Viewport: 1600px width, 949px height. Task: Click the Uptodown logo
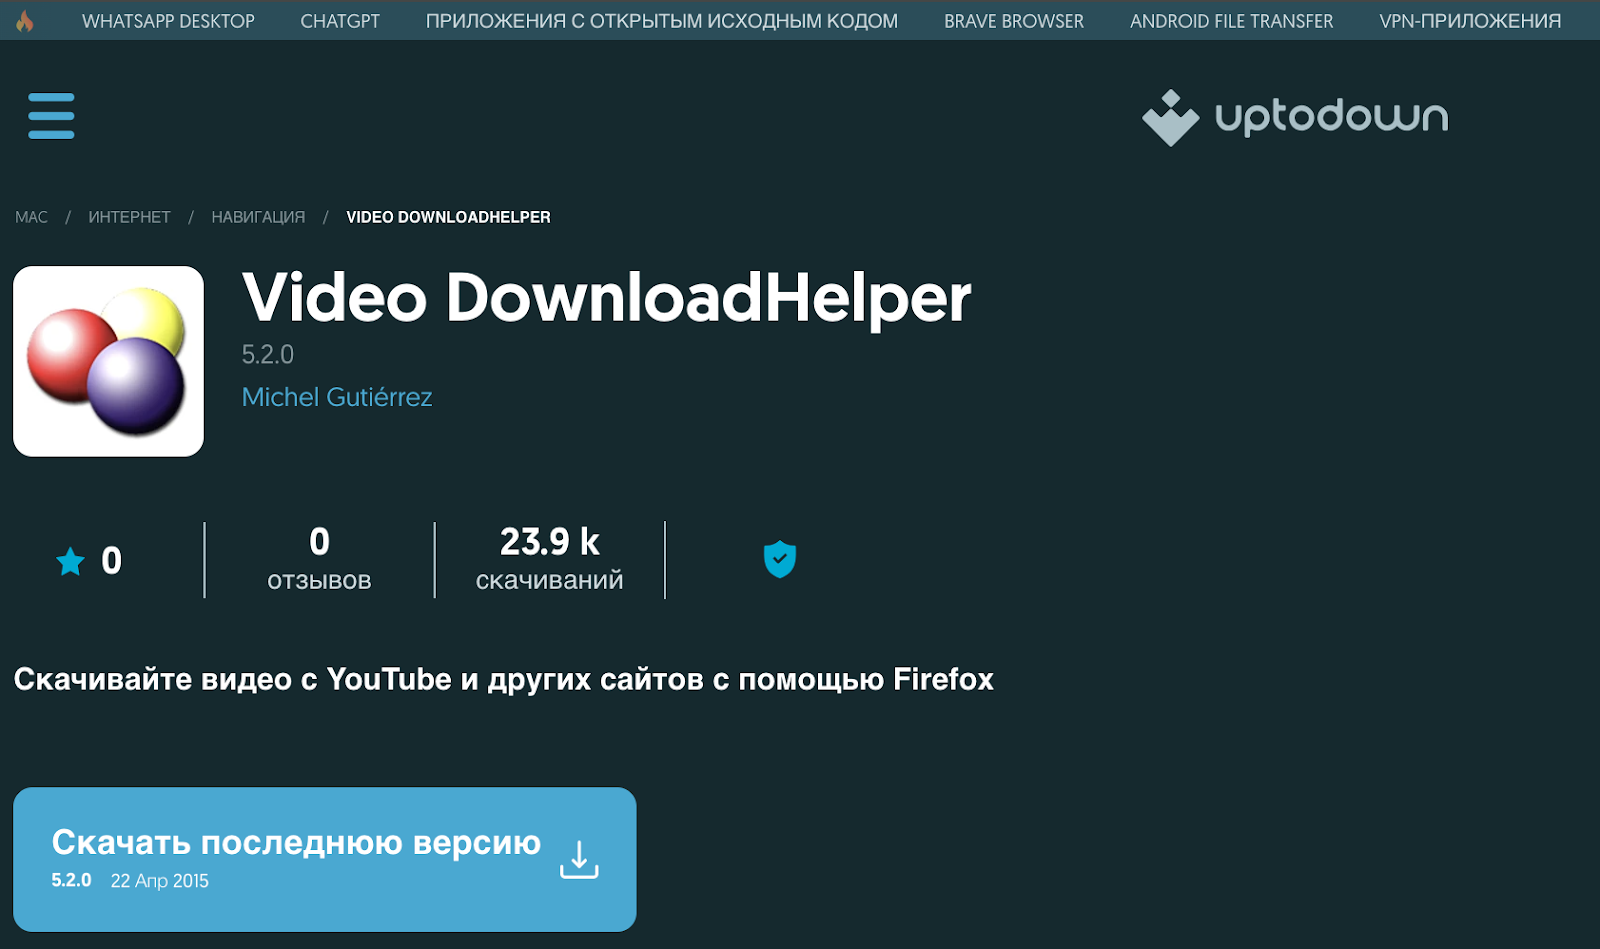click(1295, 117)
